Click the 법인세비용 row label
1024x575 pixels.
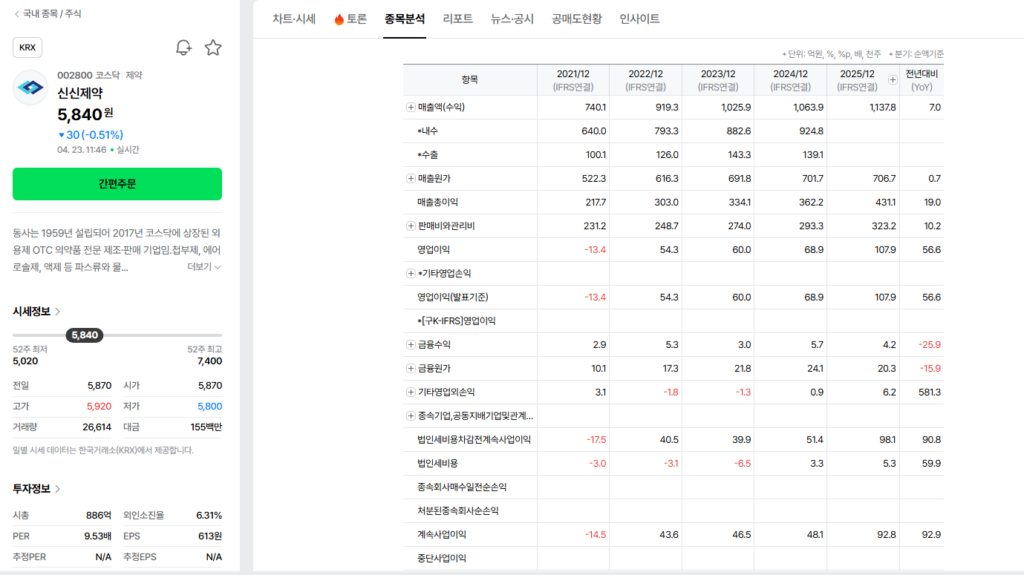click(x=438, y=463)
